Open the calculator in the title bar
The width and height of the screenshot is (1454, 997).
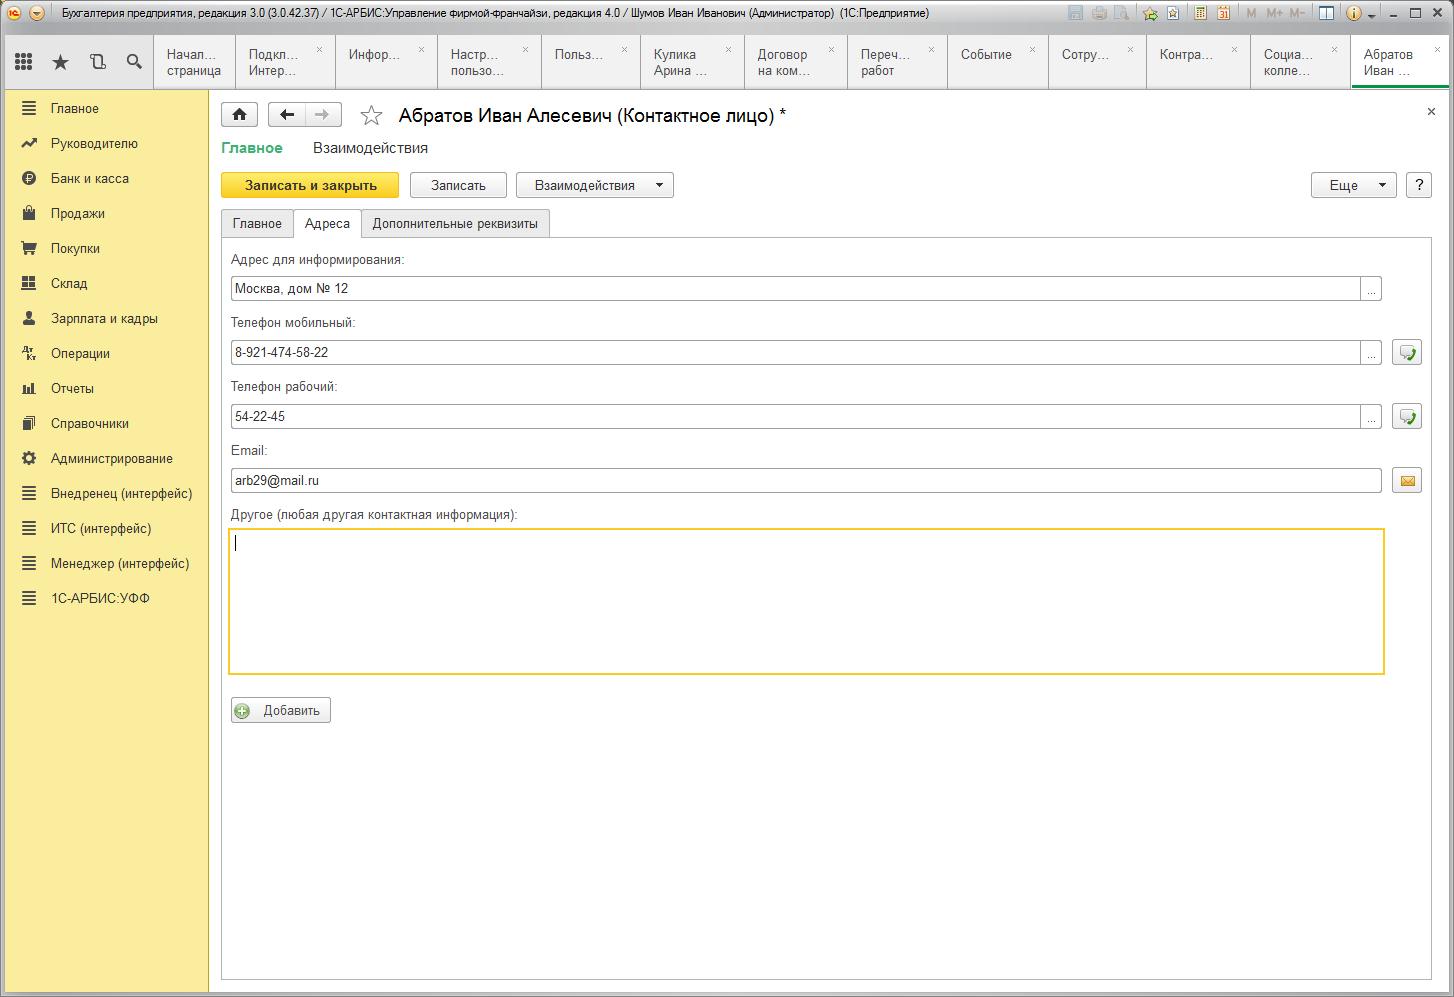tap(1200, 13)
